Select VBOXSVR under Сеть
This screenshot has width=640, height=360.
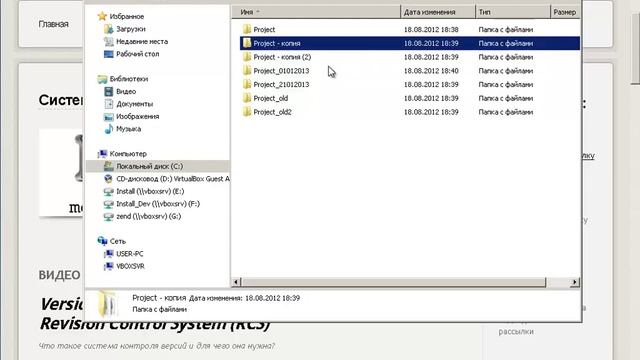130,266
